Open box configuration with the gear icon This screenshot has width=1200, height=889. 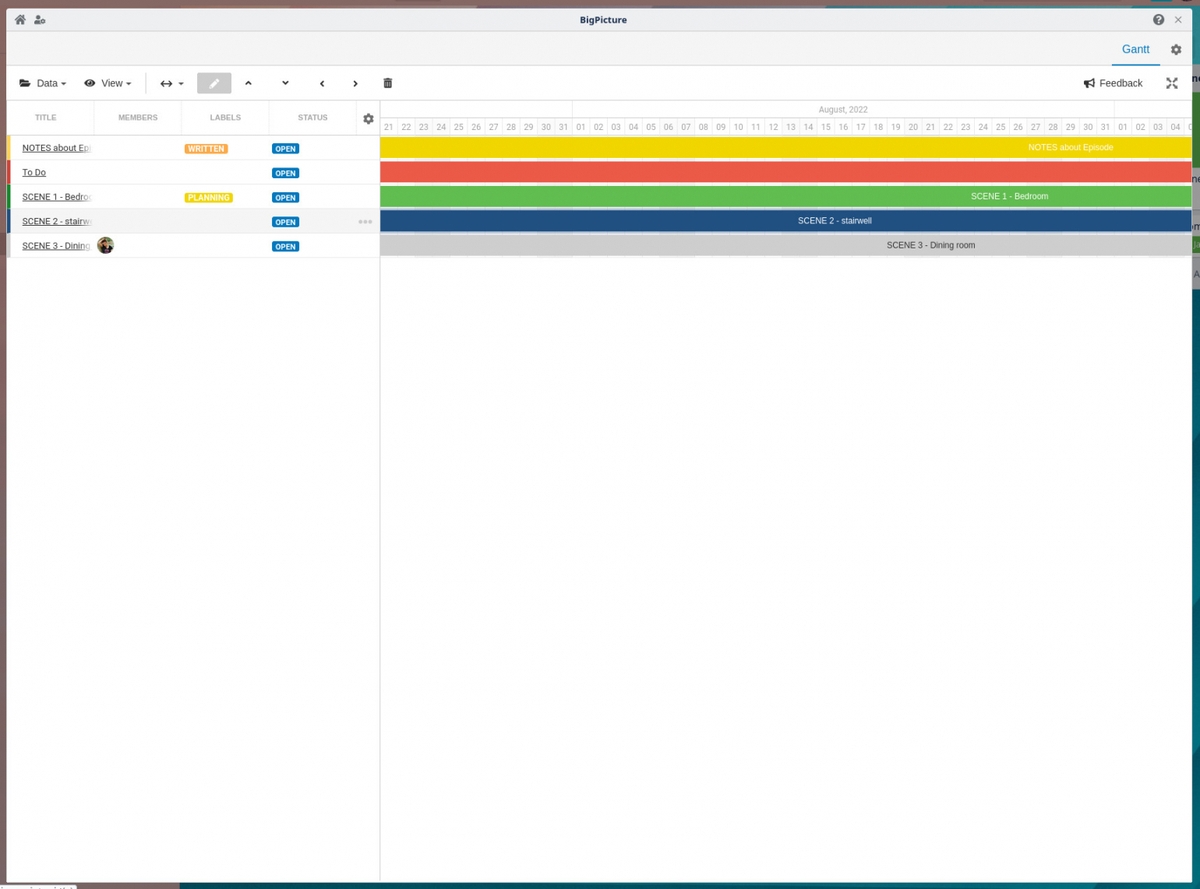(1175, 49)
